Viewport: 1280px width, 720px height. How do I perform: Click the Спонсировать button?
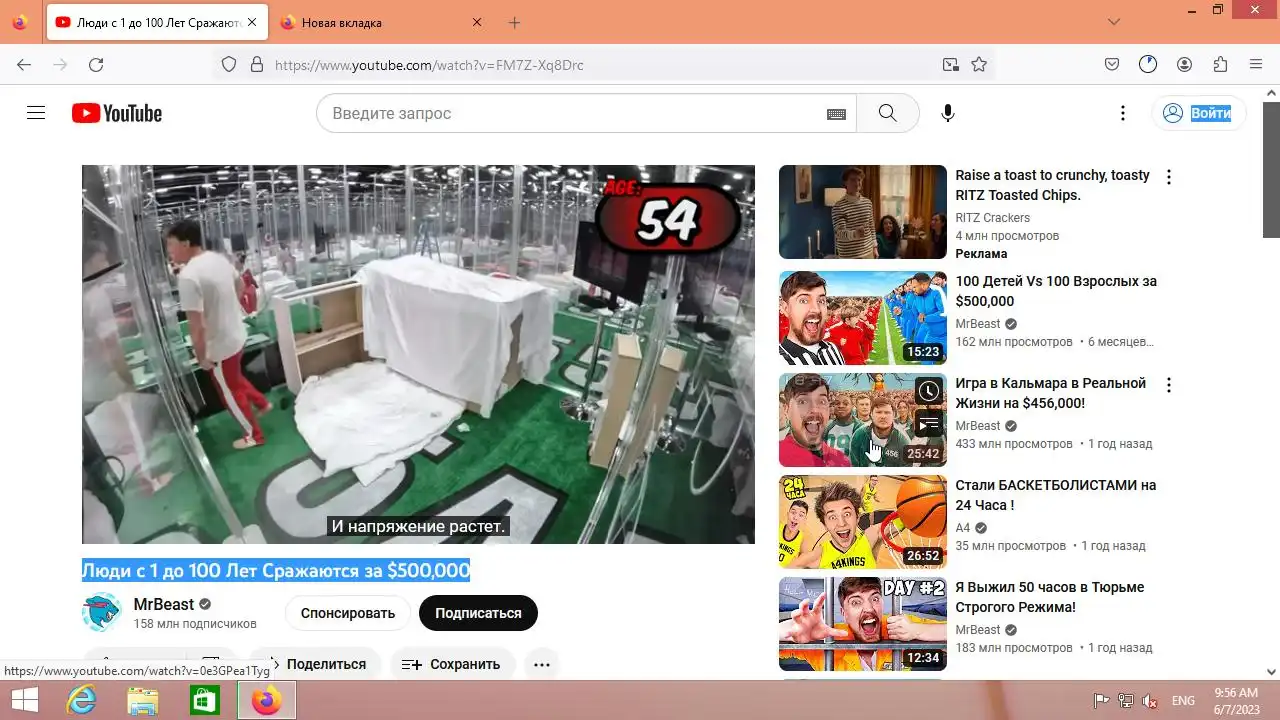[x=348, y=613]
